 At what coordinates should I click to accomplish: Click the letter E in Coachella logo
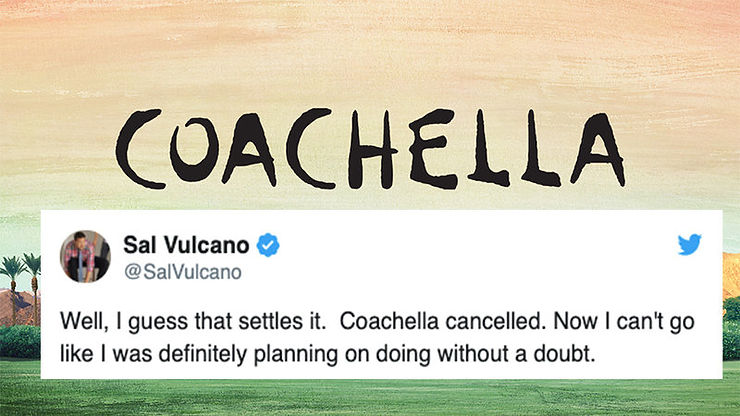pyautogui.click(x=432, y=149)
